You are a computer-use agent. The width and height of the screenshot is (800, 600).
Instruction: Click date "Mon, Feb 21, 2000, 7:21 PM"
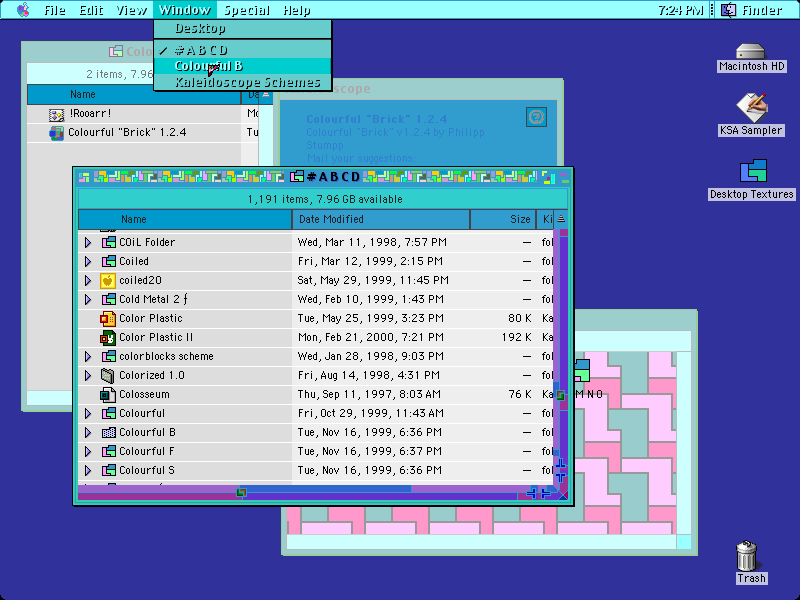(x=372, y=337)
